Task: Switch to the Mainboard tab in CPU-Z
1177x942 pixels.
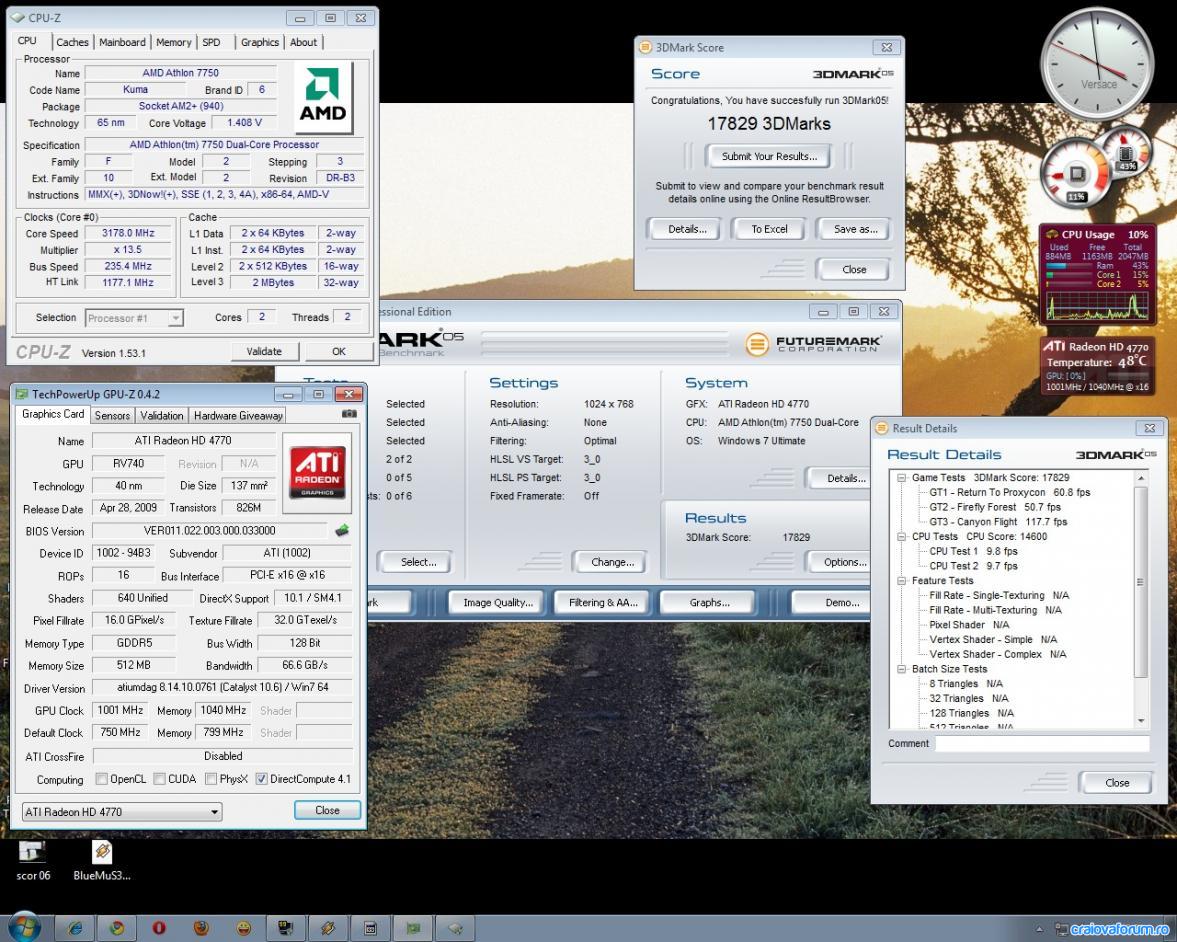Action: tap(122, 43)
